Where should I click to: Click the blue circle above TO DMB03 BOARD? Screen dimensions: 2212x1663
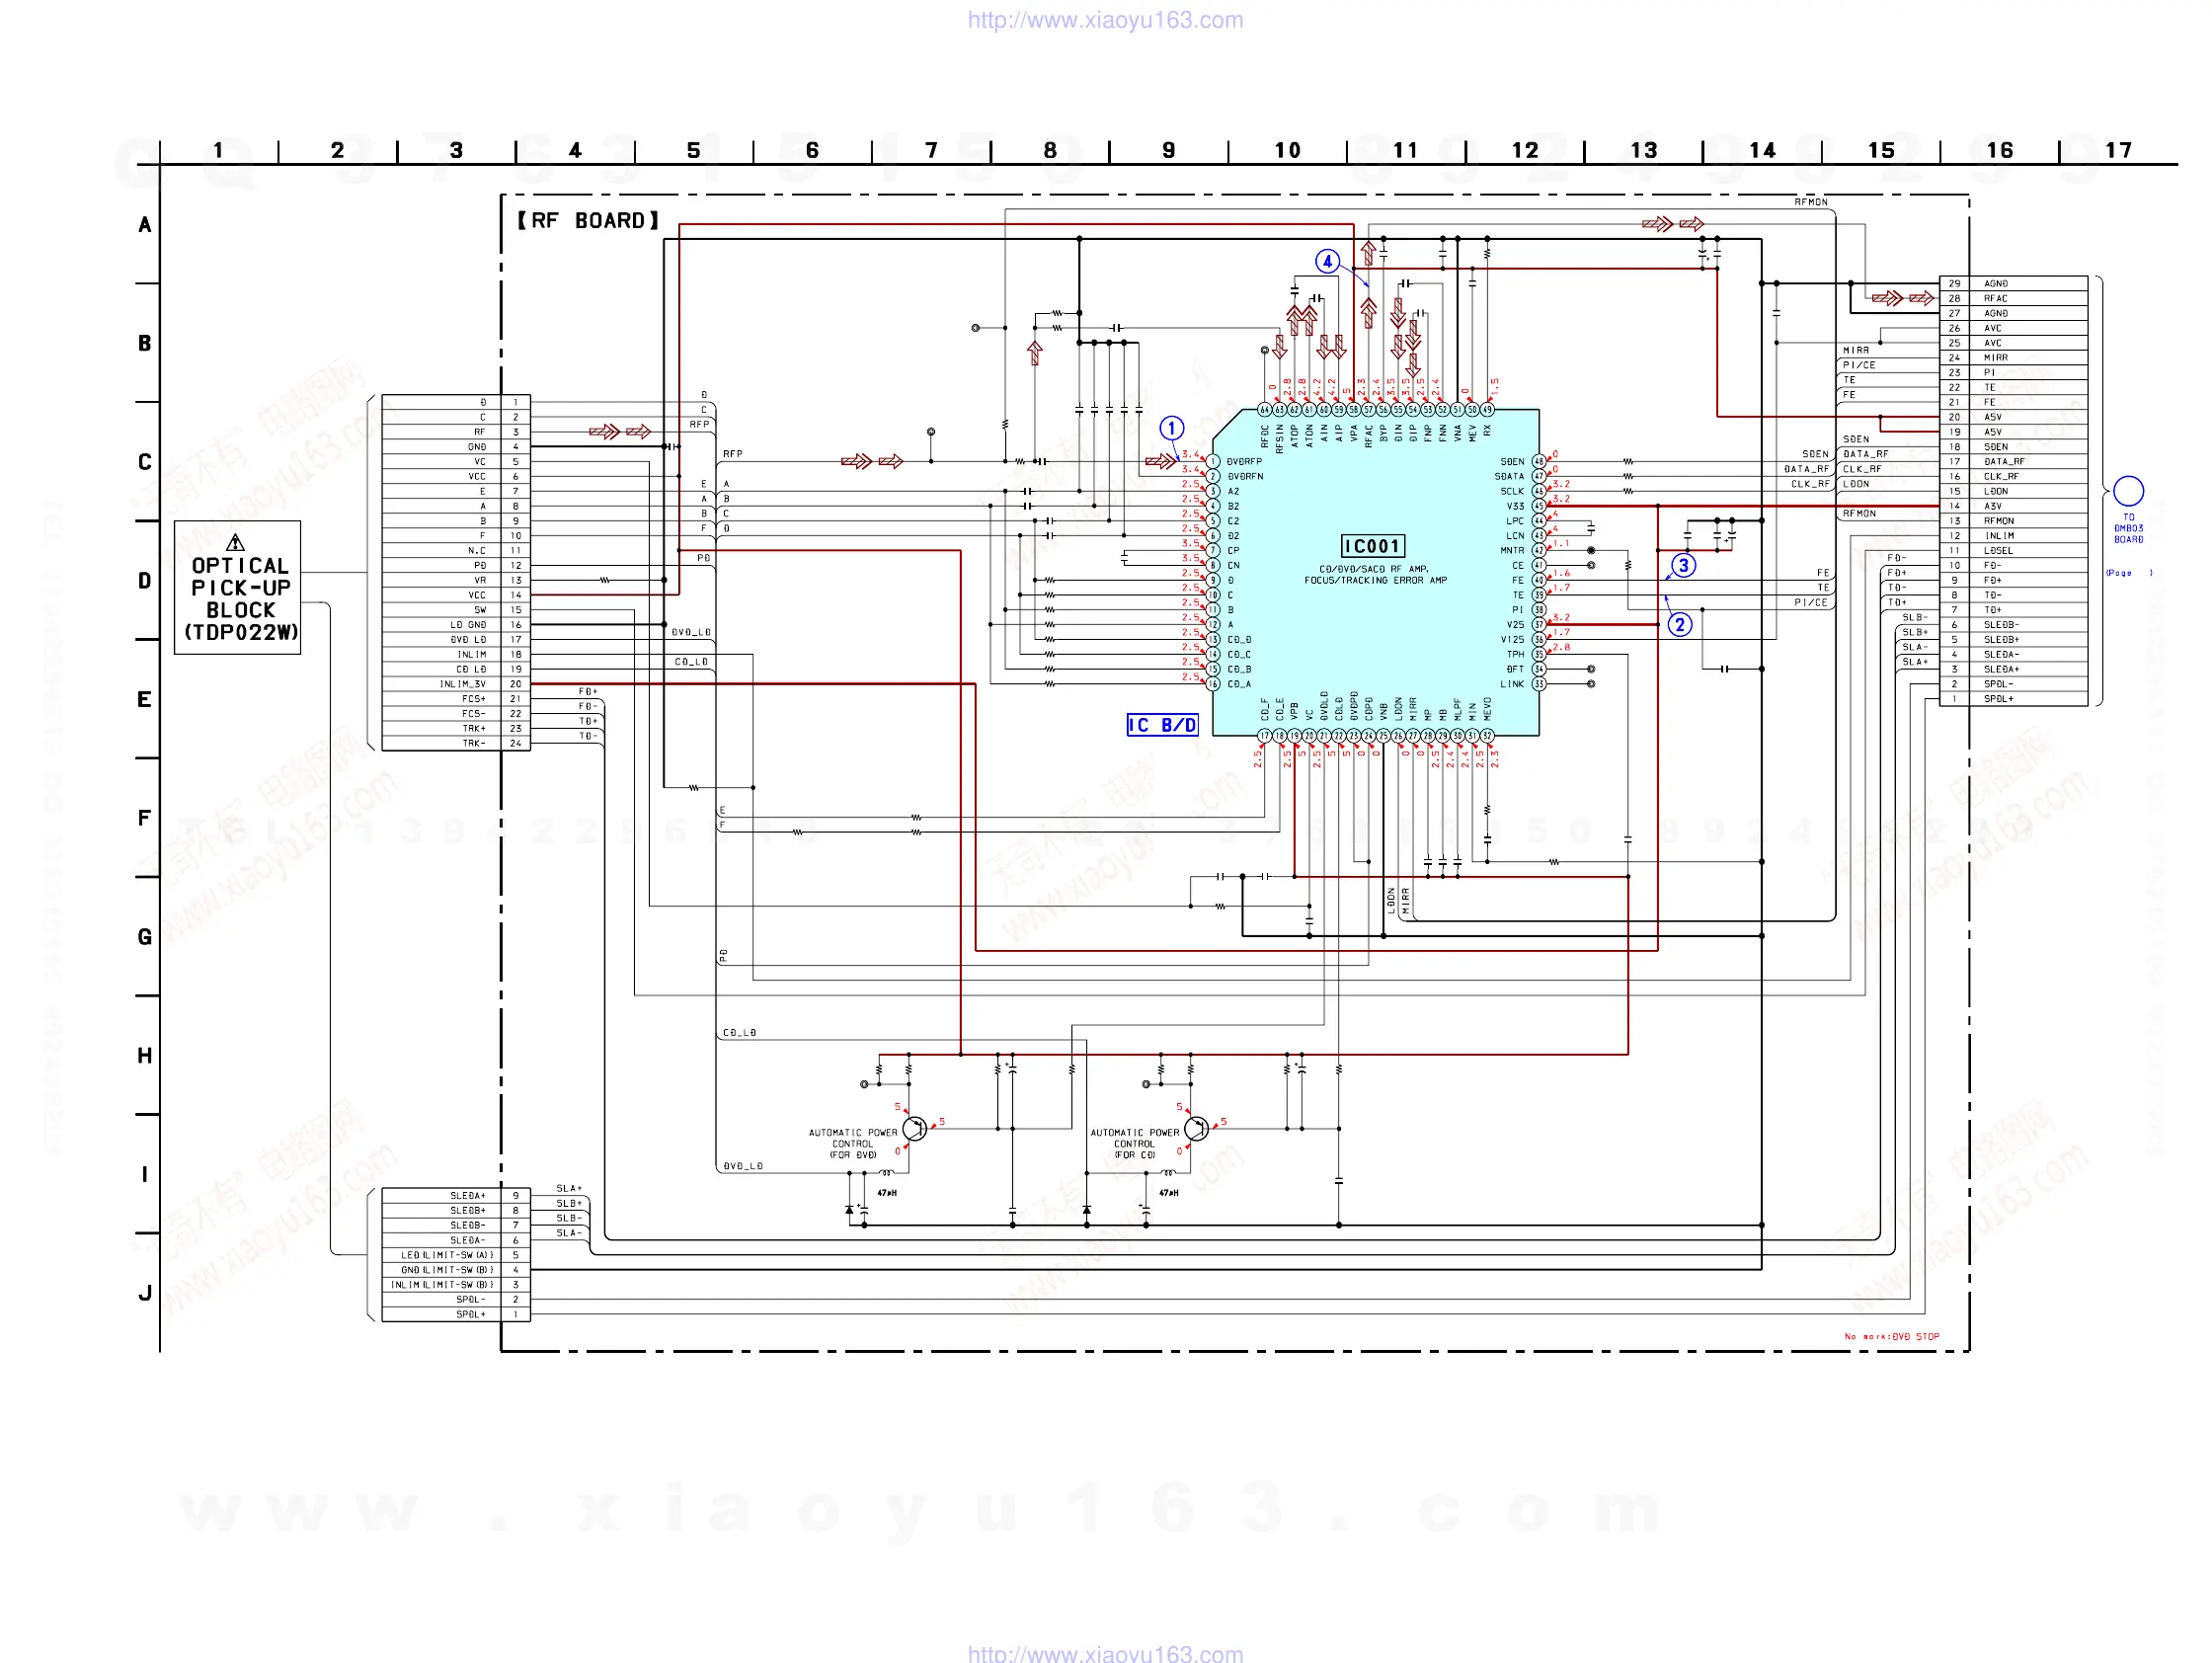click(x=2128, y=490)
